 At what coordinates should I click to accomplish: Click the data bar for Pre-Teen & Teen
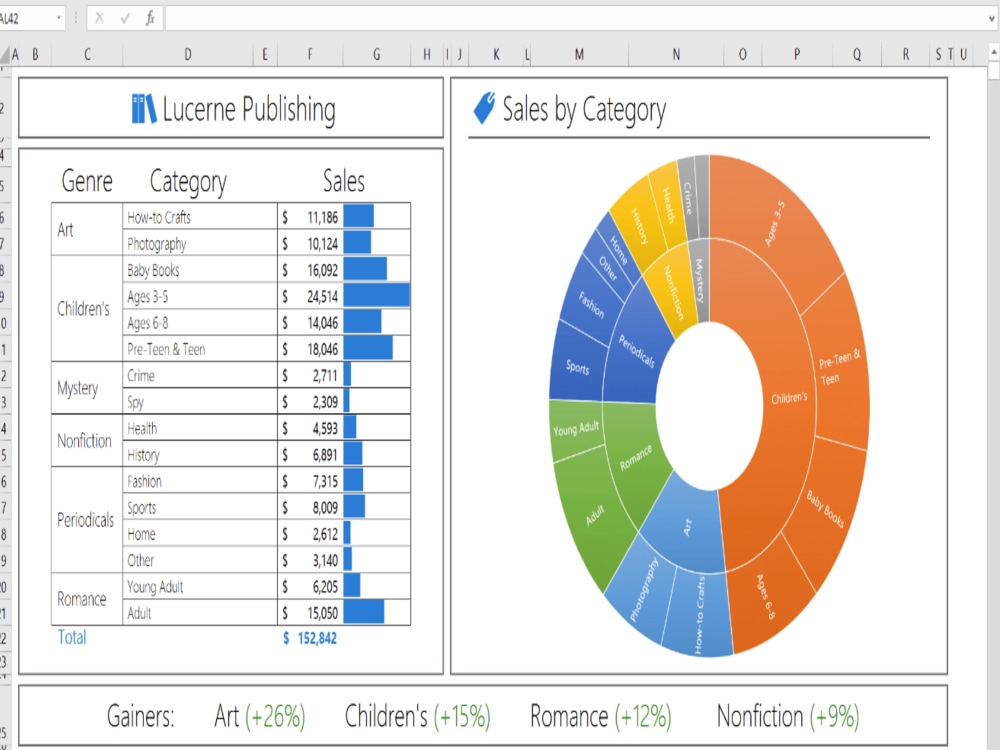pyautogui.click(x=368, y=349)
